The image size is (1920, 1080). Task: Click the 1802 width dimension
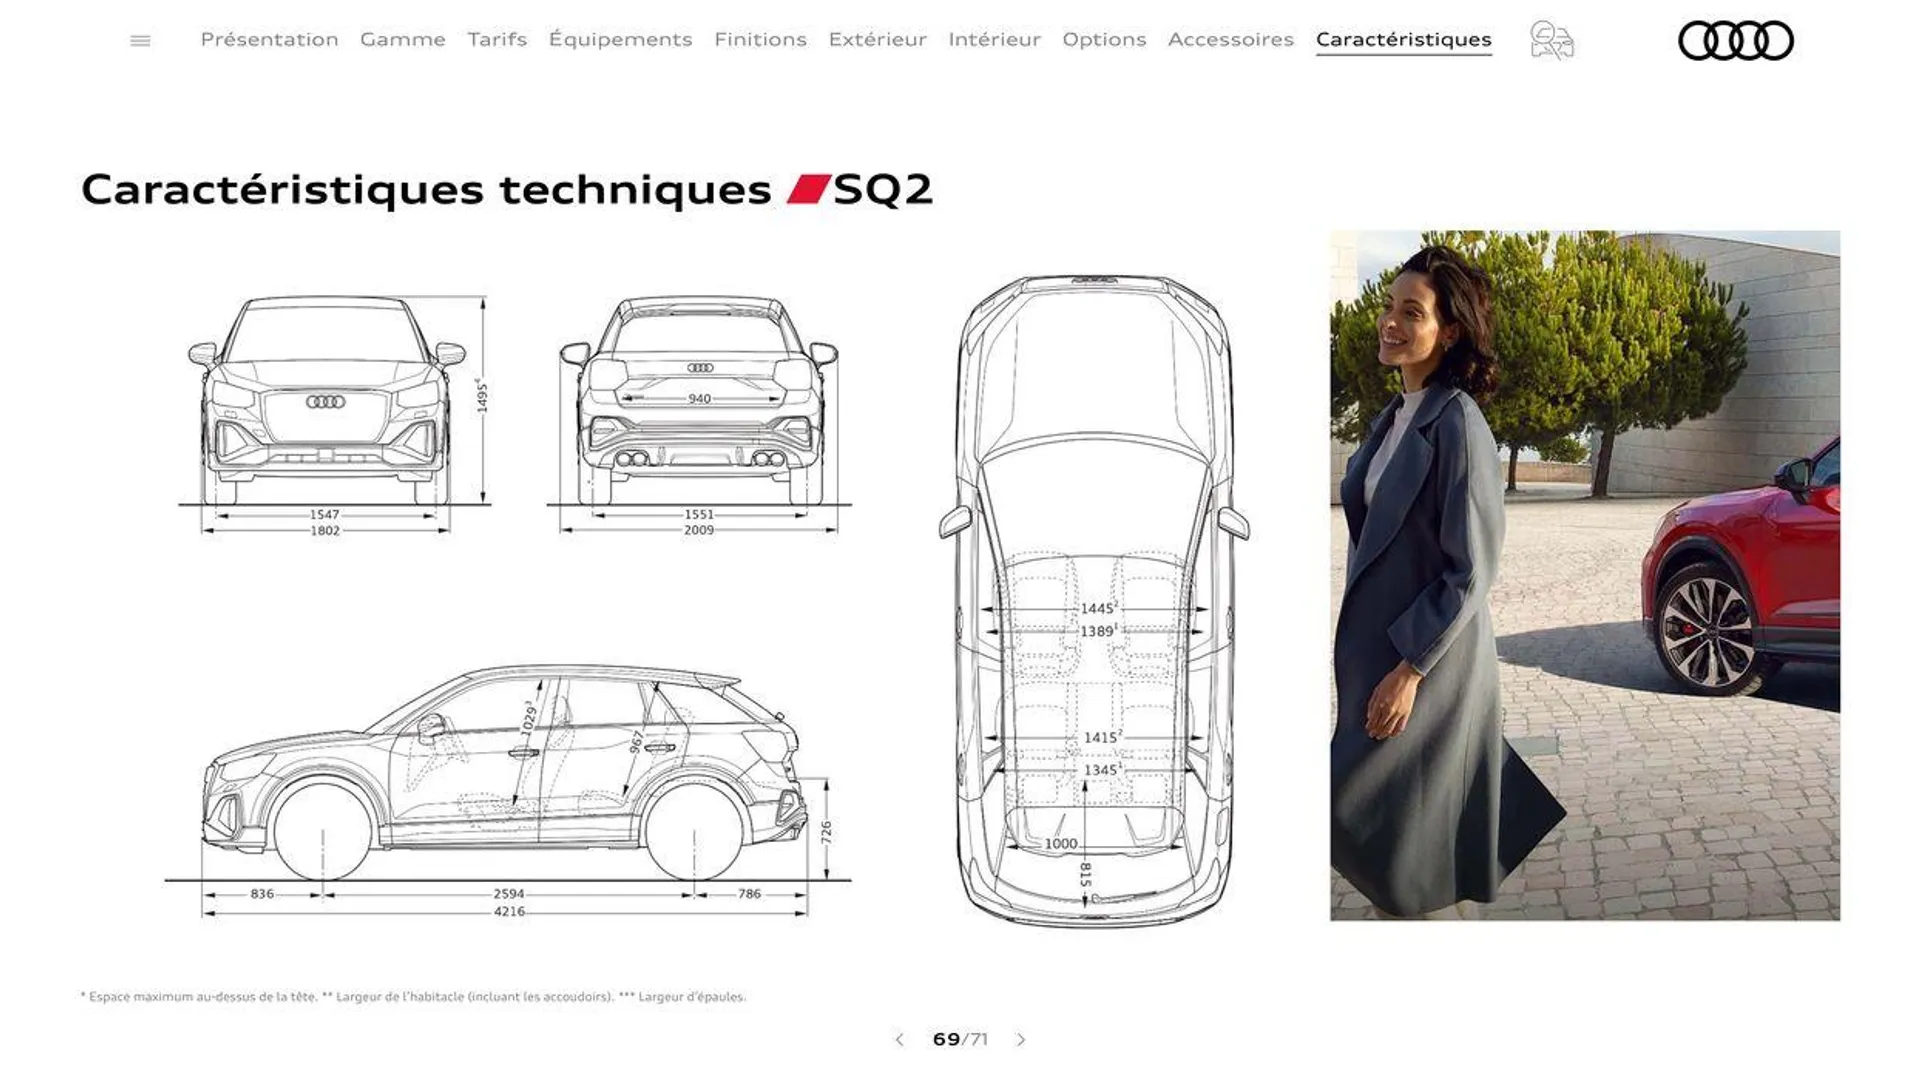coord(325,531)
